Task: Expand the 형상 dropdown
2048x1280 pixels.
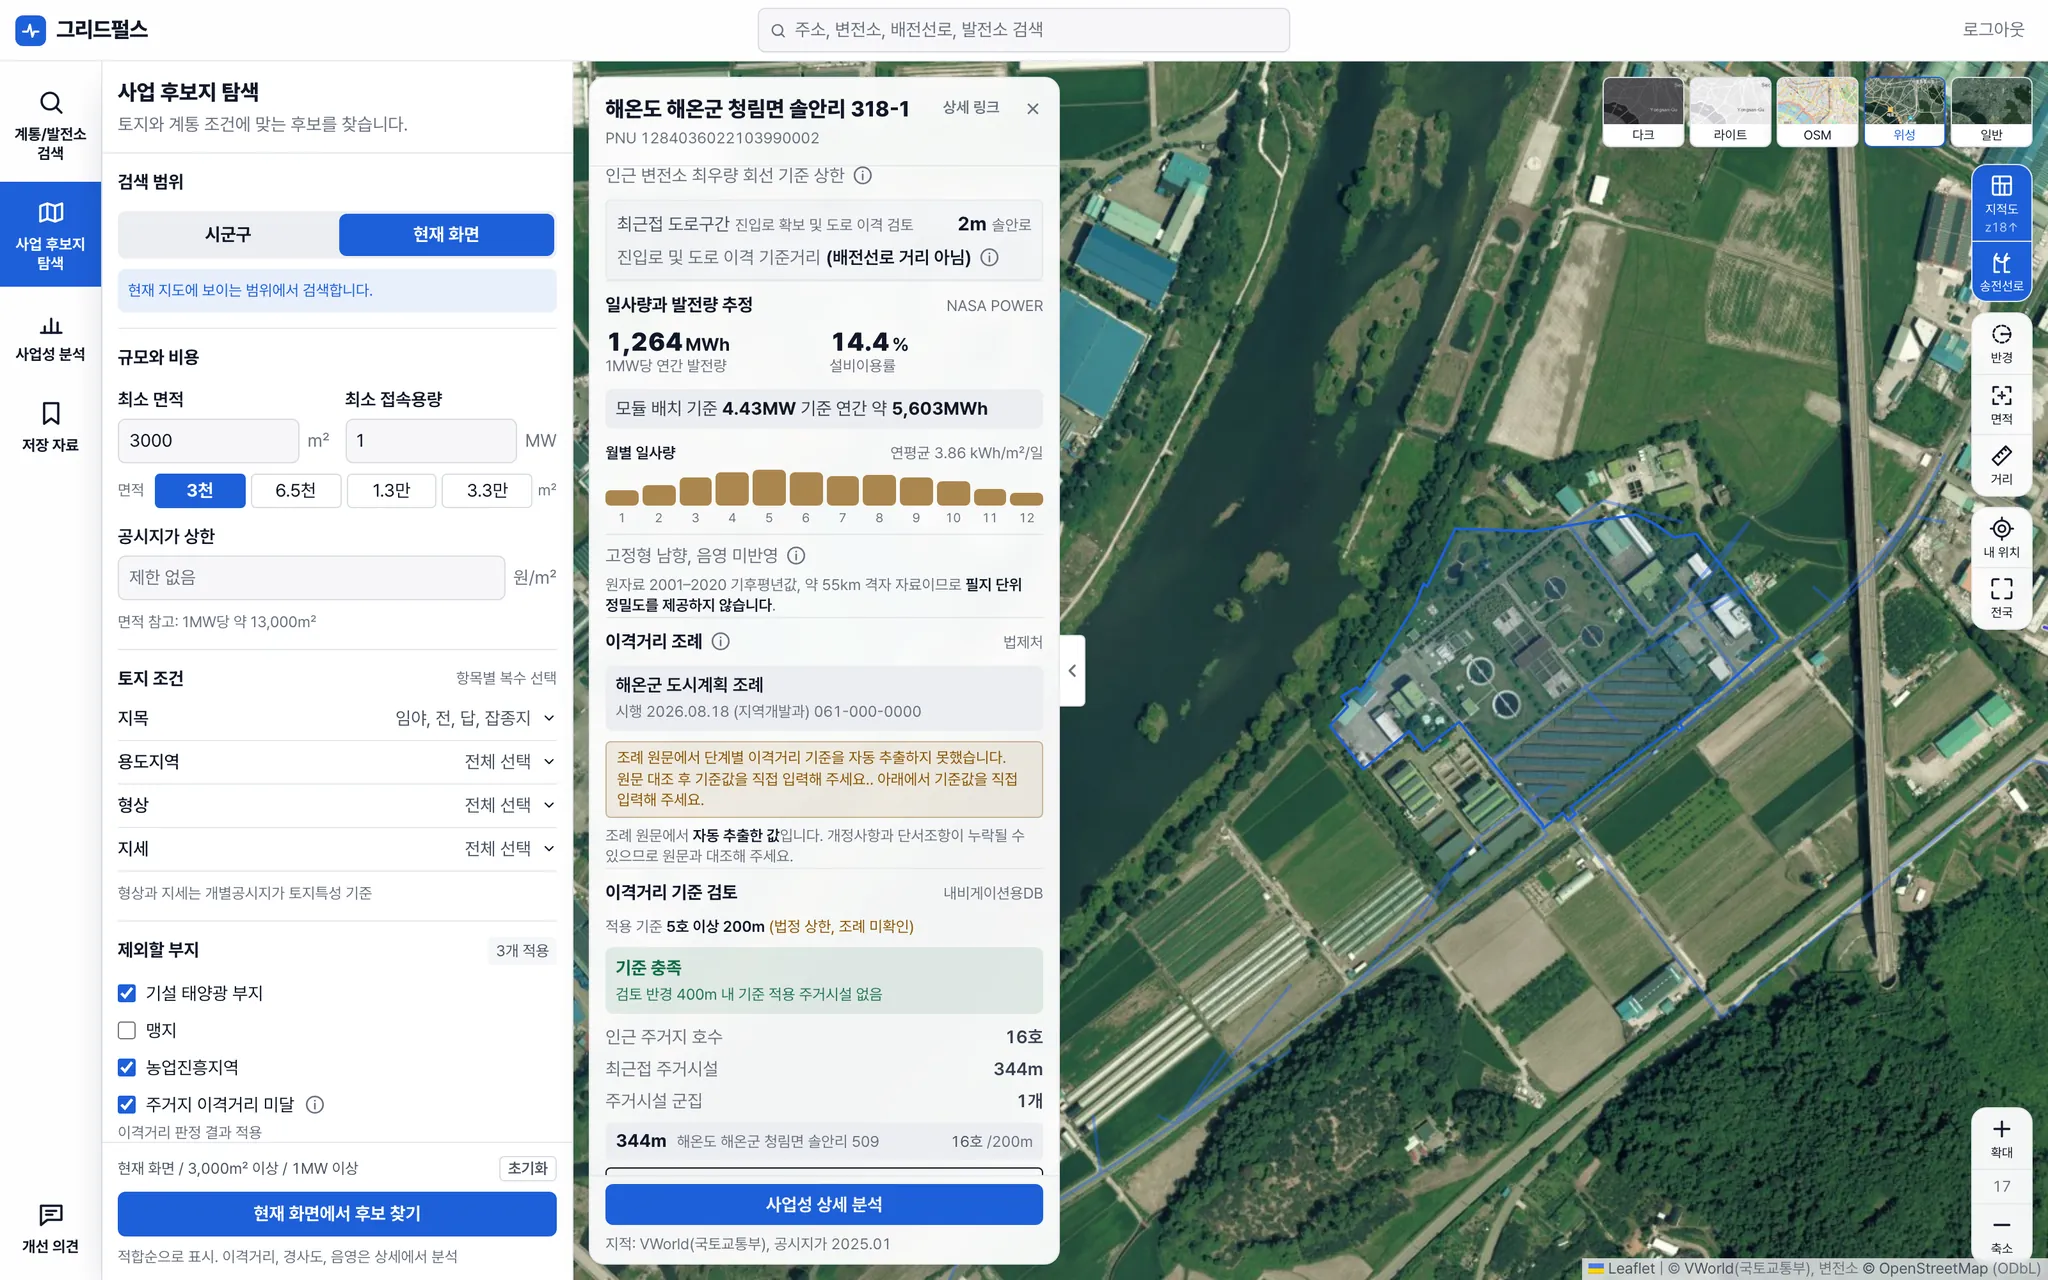Action: click(337, 805)
